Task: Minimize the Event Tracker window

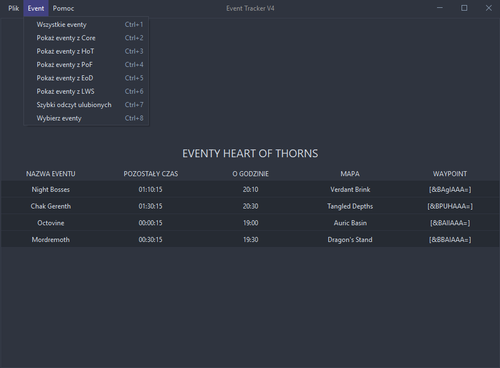Action: 440,8
